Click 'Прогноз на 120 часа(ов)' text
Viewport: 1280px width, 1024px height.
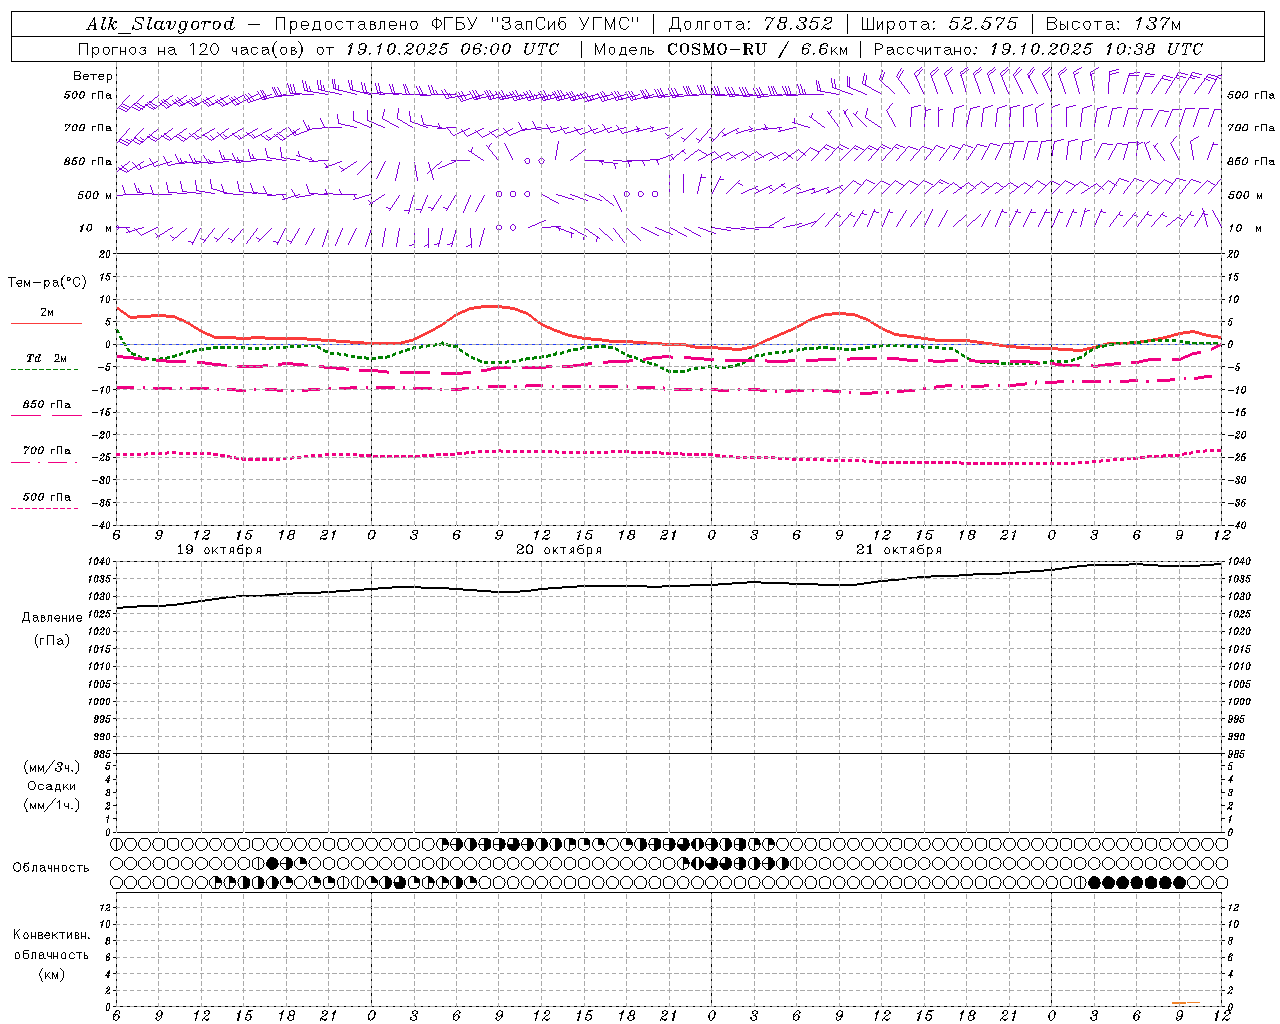point(193,49)
